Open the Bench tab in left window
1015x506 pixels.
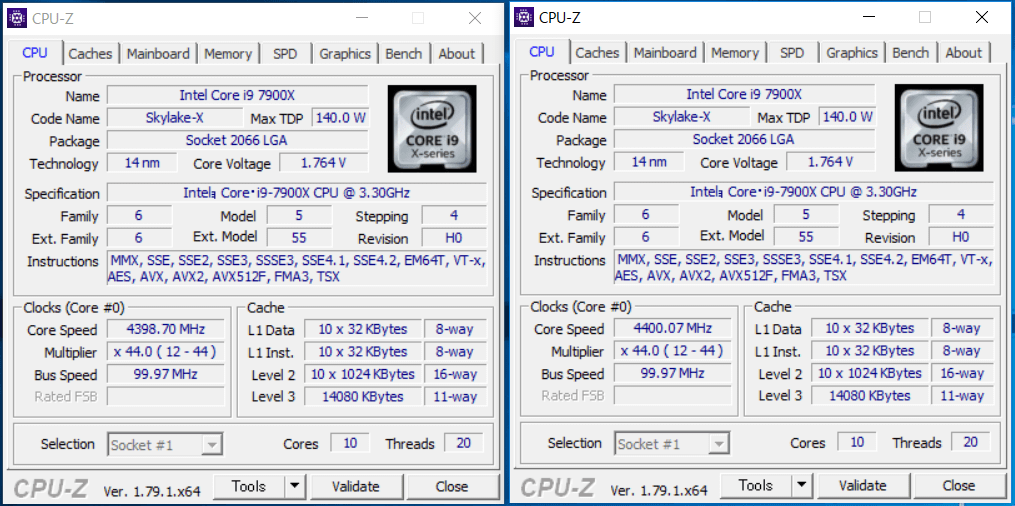click(403, 54)
